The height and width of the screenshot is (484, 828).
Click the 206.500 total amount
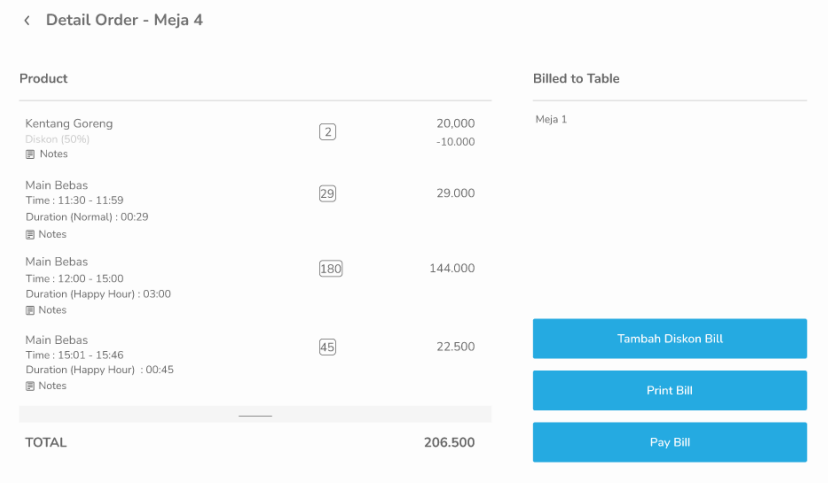449,442
